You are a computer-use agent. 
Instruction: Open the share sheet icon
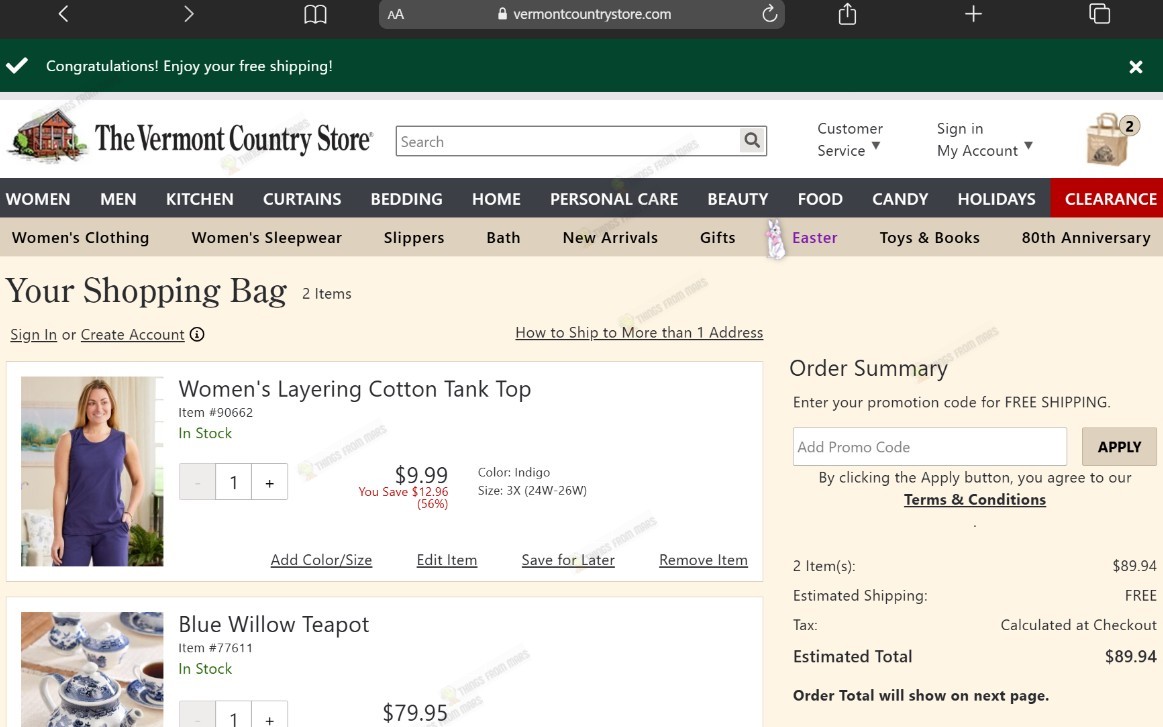pyautogui.click(x=847, y=13)
